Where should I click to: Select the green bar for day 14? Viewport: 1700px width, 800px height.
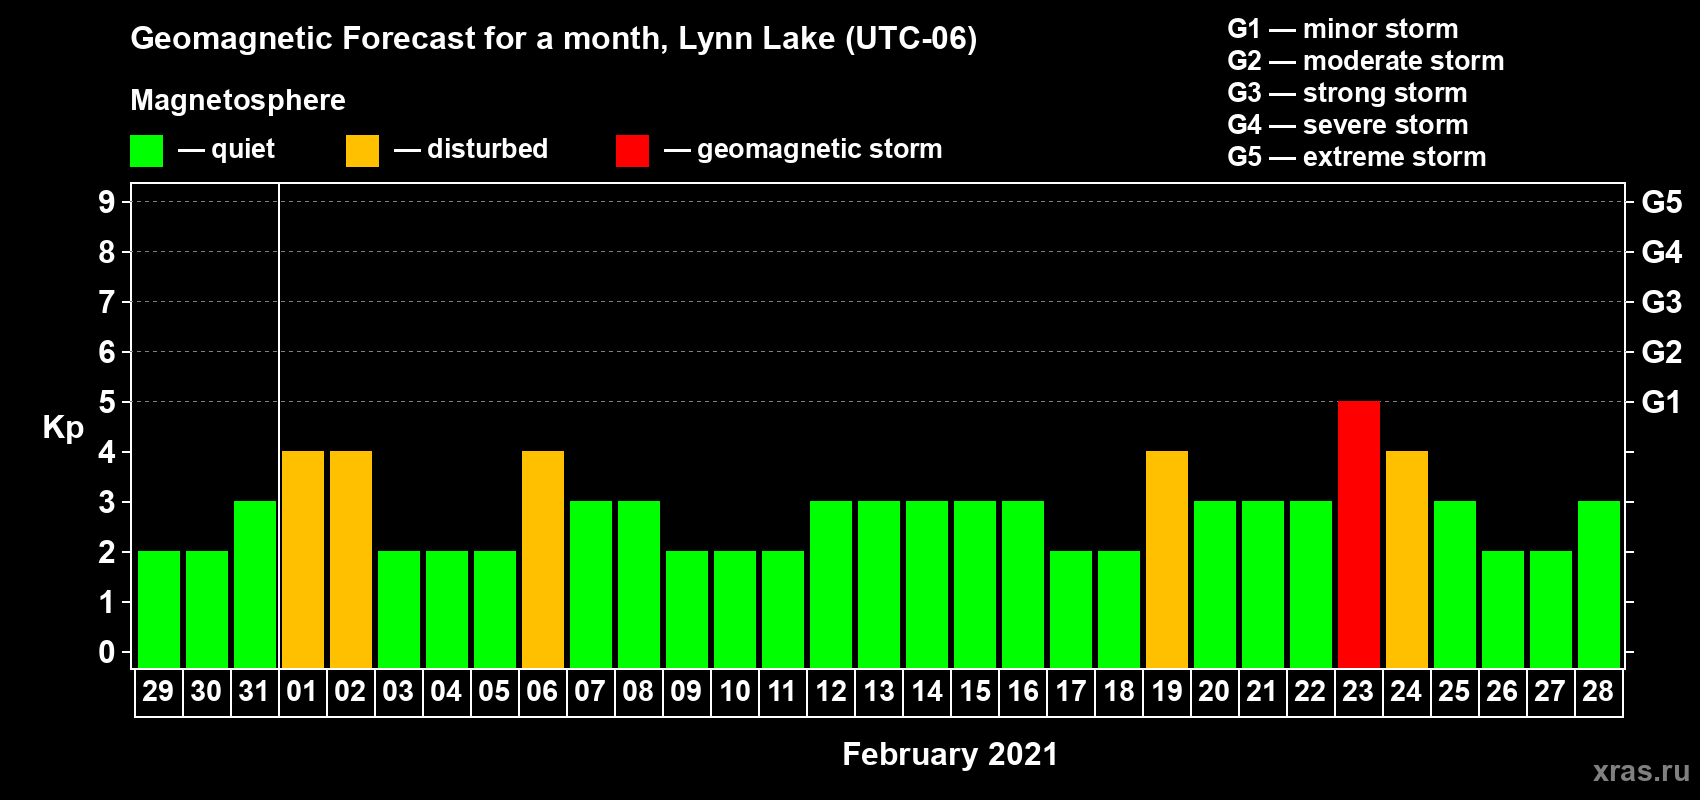pos(927,585)
